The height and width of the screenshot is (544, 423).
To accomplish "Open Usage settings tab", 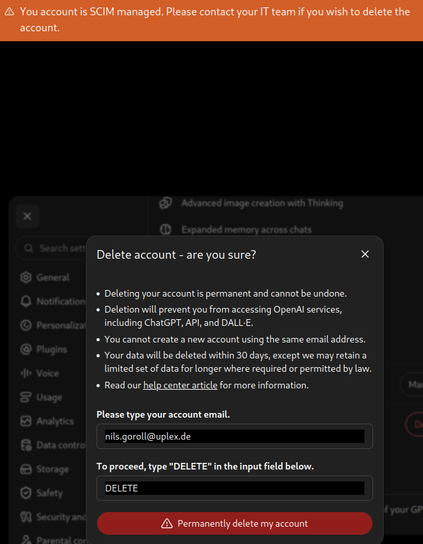I will (x=41, y=397).
